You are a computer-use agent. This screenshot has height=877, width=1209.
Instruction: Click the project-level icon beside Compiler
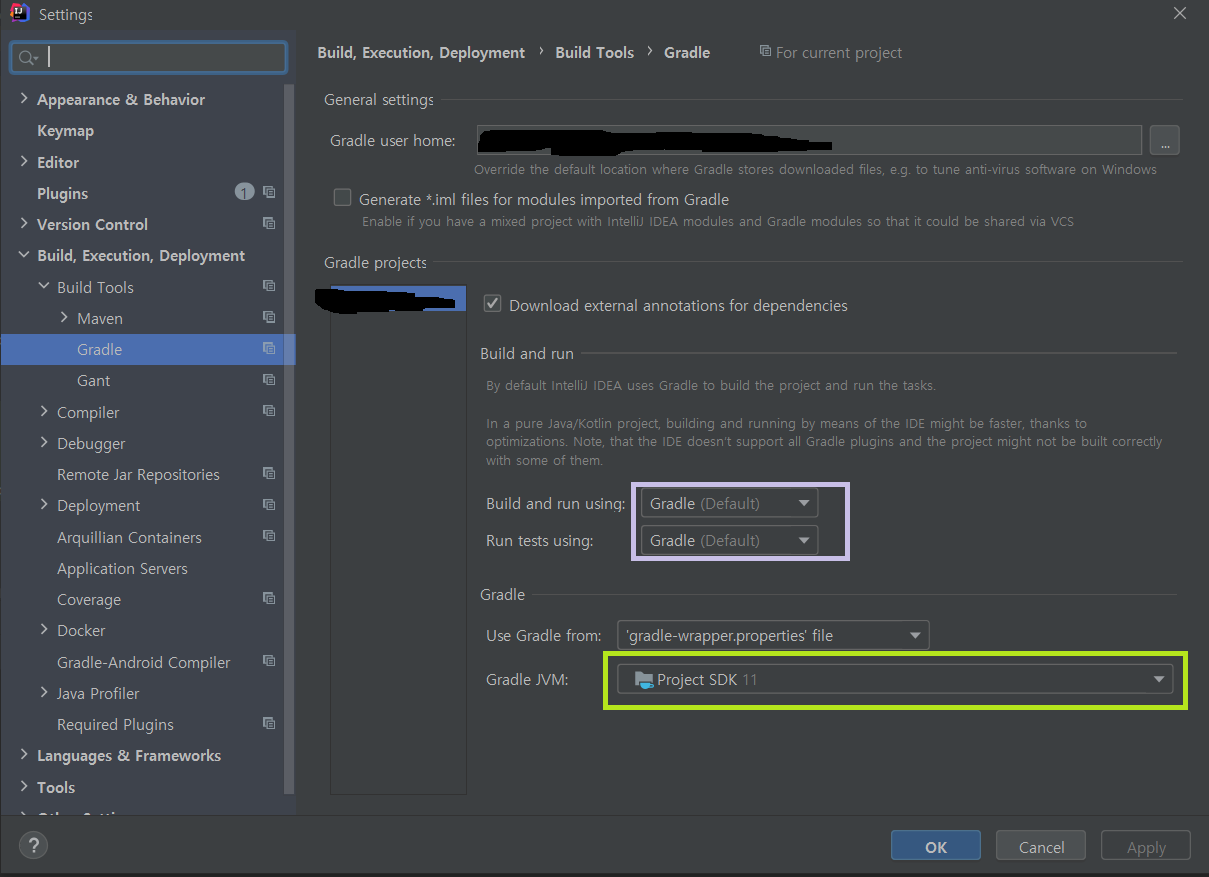click(269, 411)
